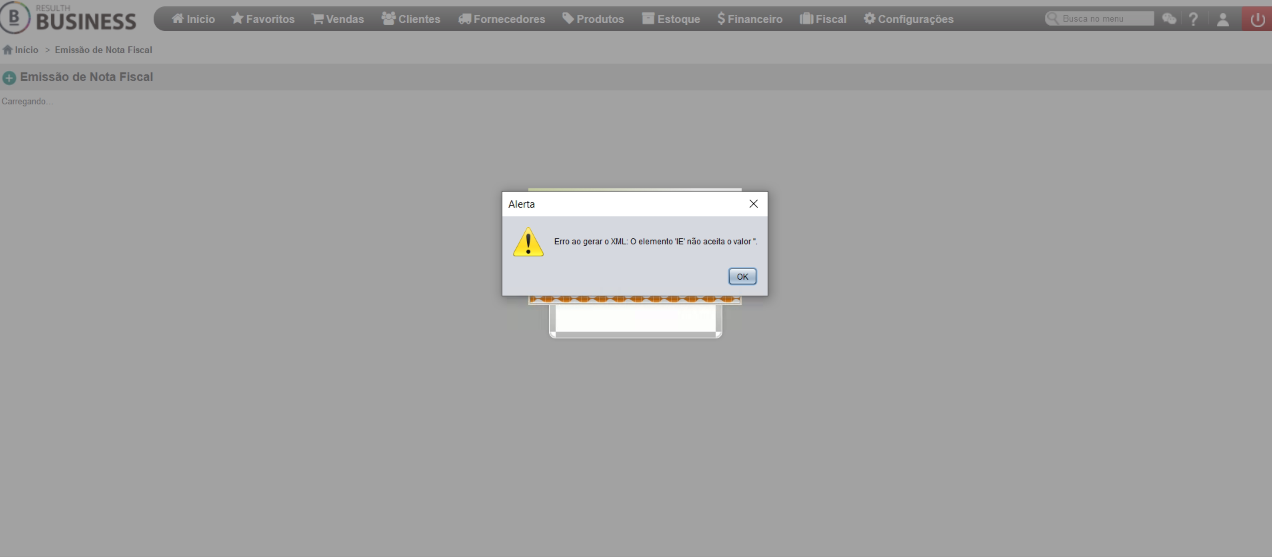Open the Favoritos menu
The height and width of the screenshot is (557, 1272).
(263, 19)
